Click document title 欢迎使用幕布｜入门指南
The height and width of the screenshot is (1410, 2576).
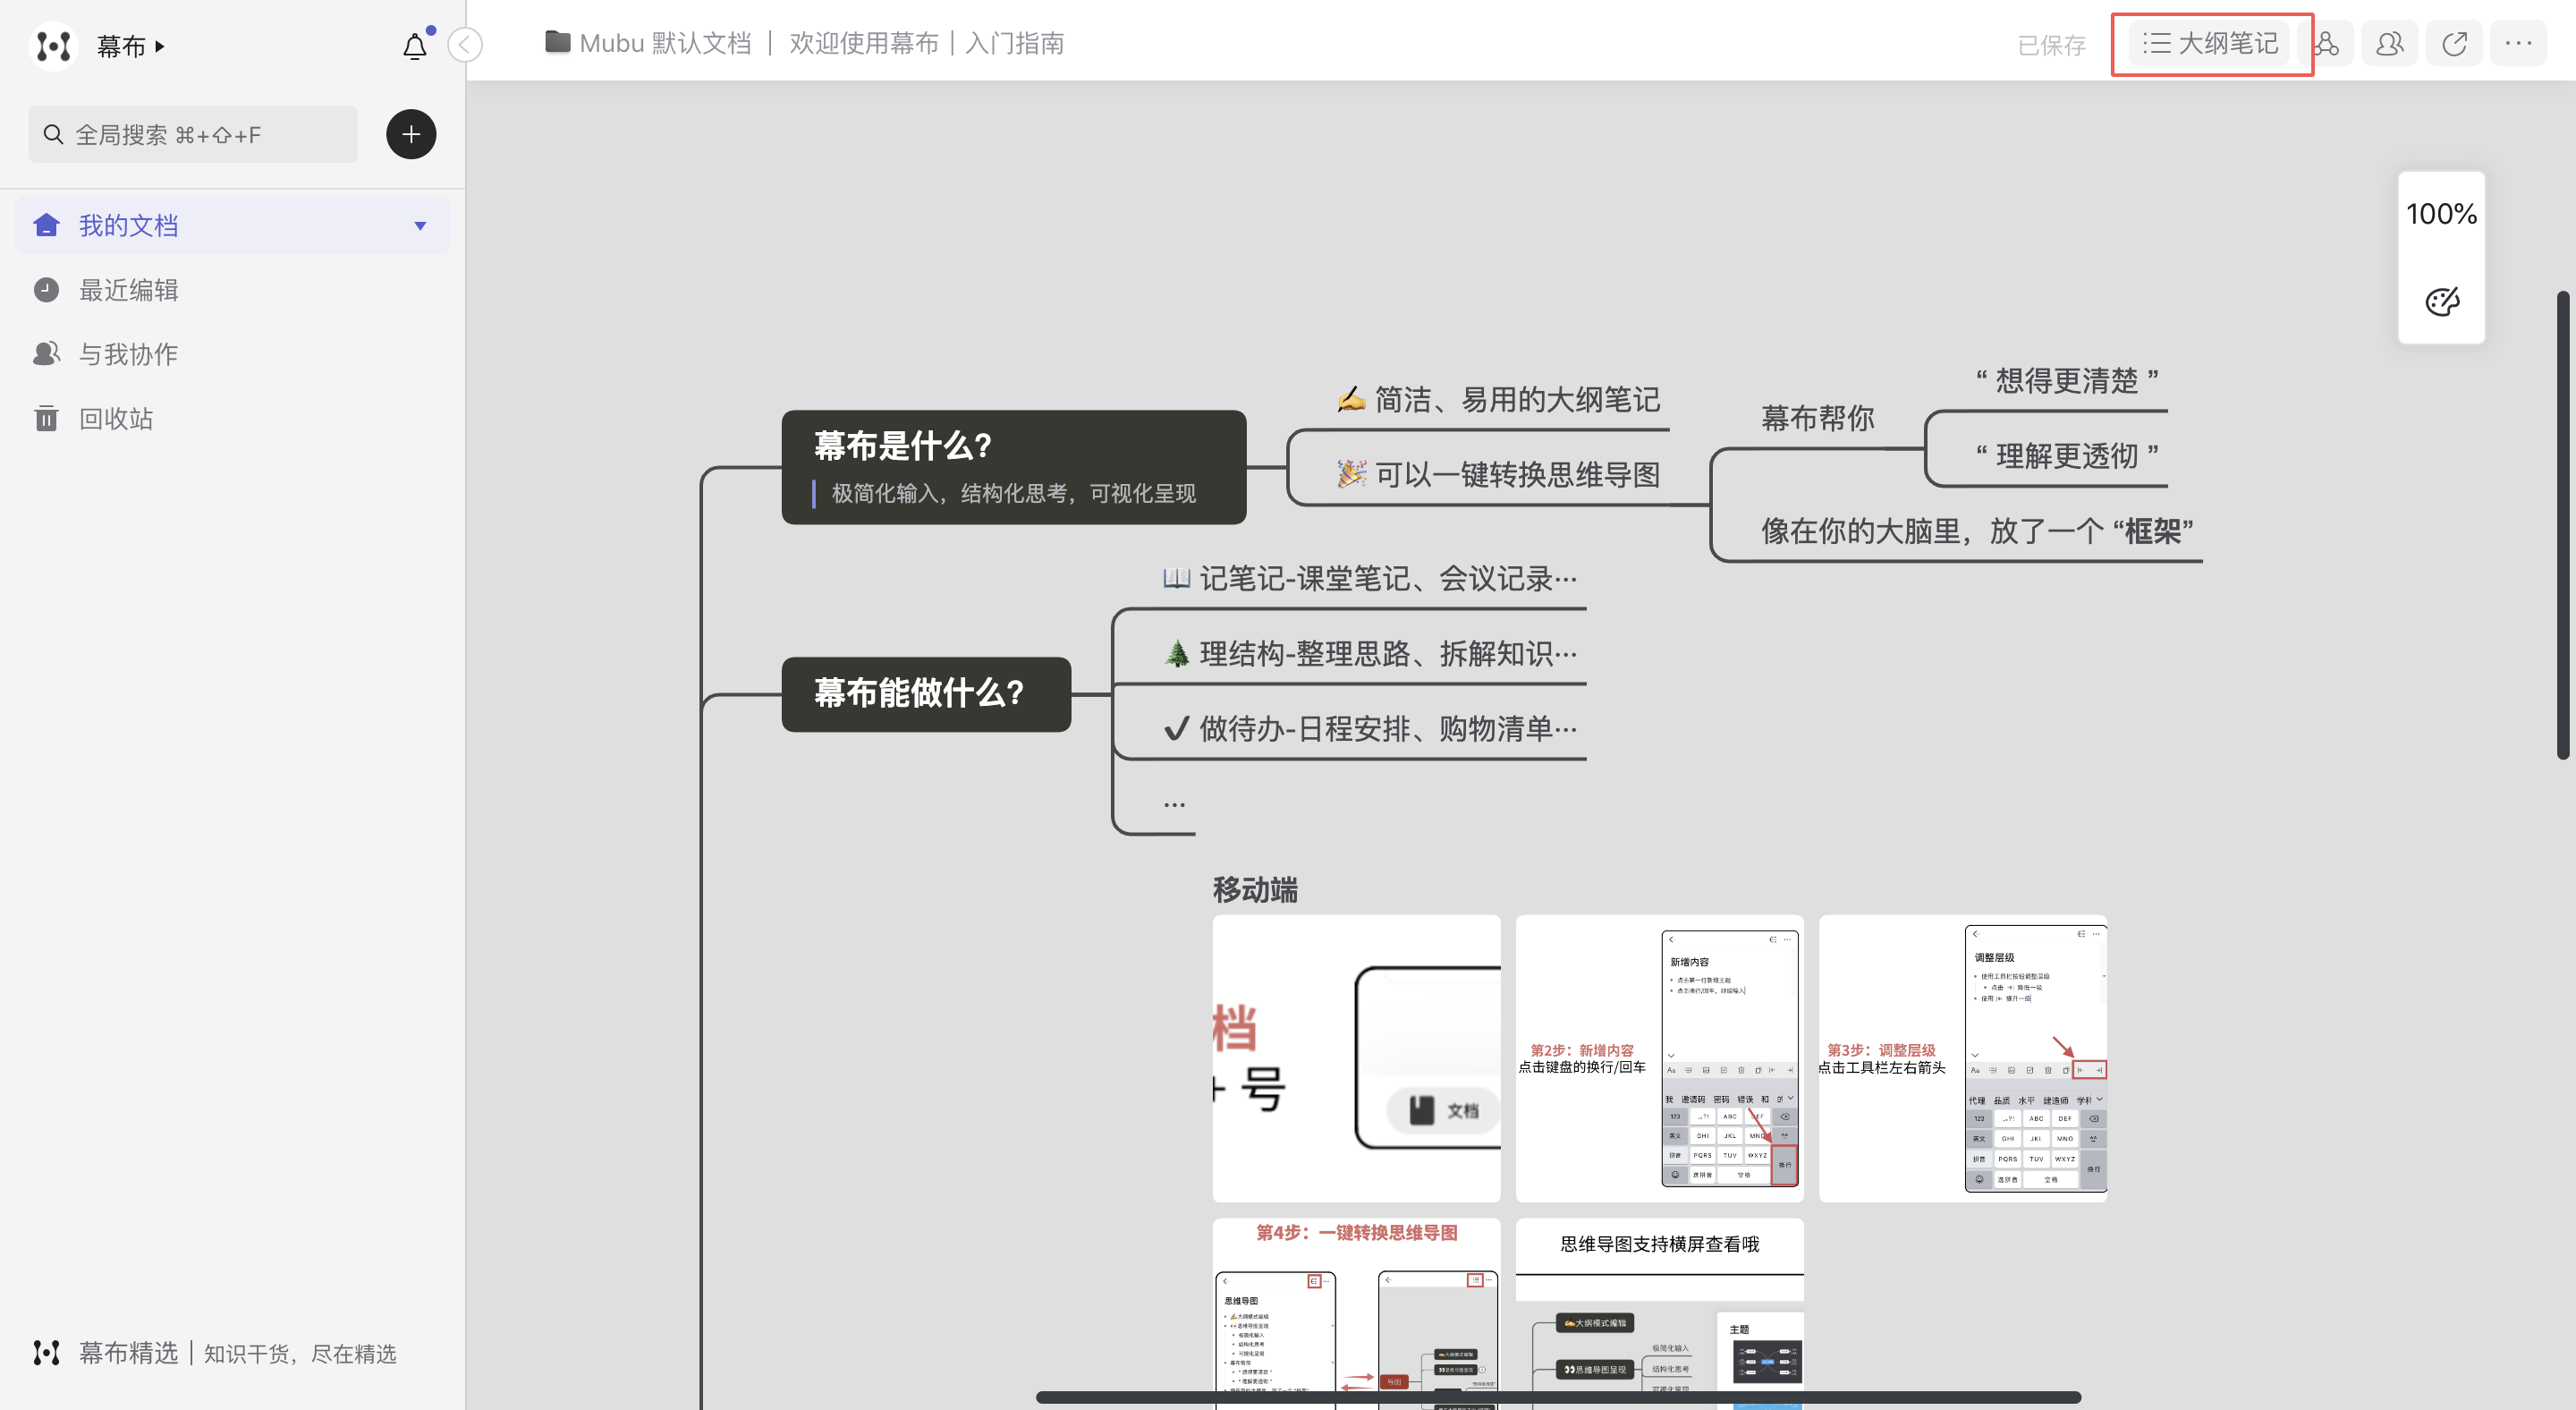click(927, 43)
